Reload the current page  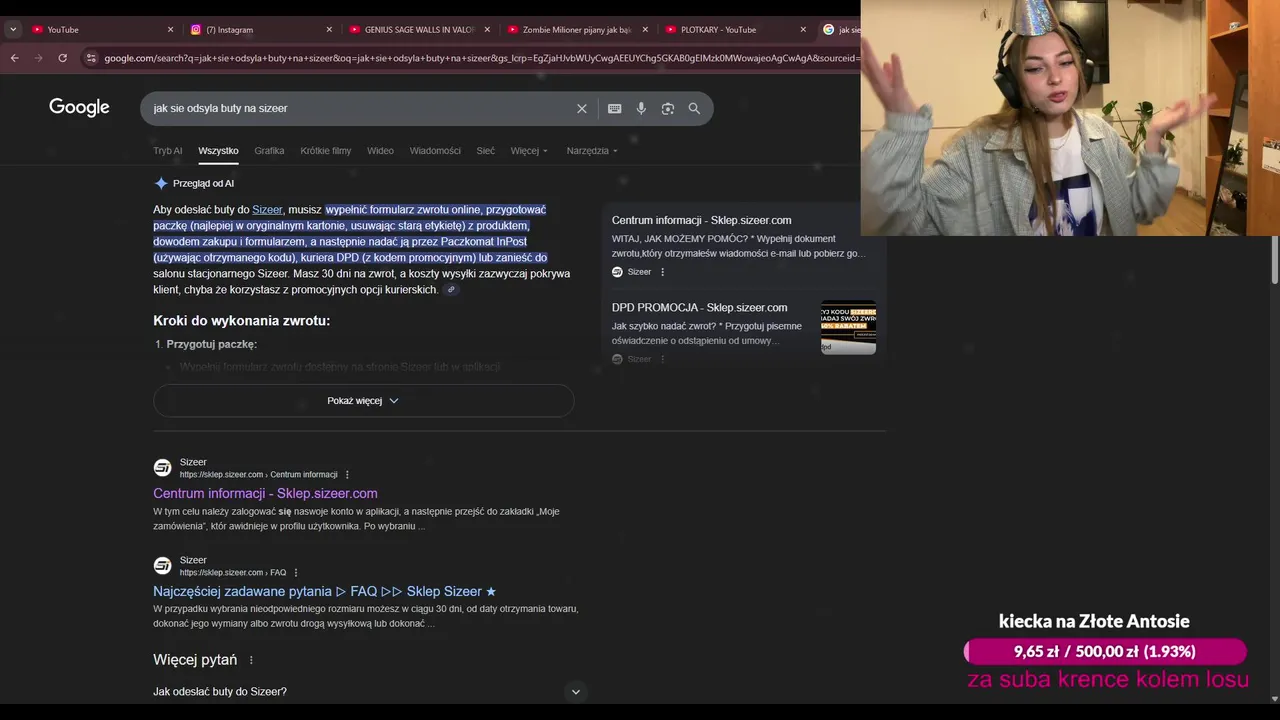62,58
